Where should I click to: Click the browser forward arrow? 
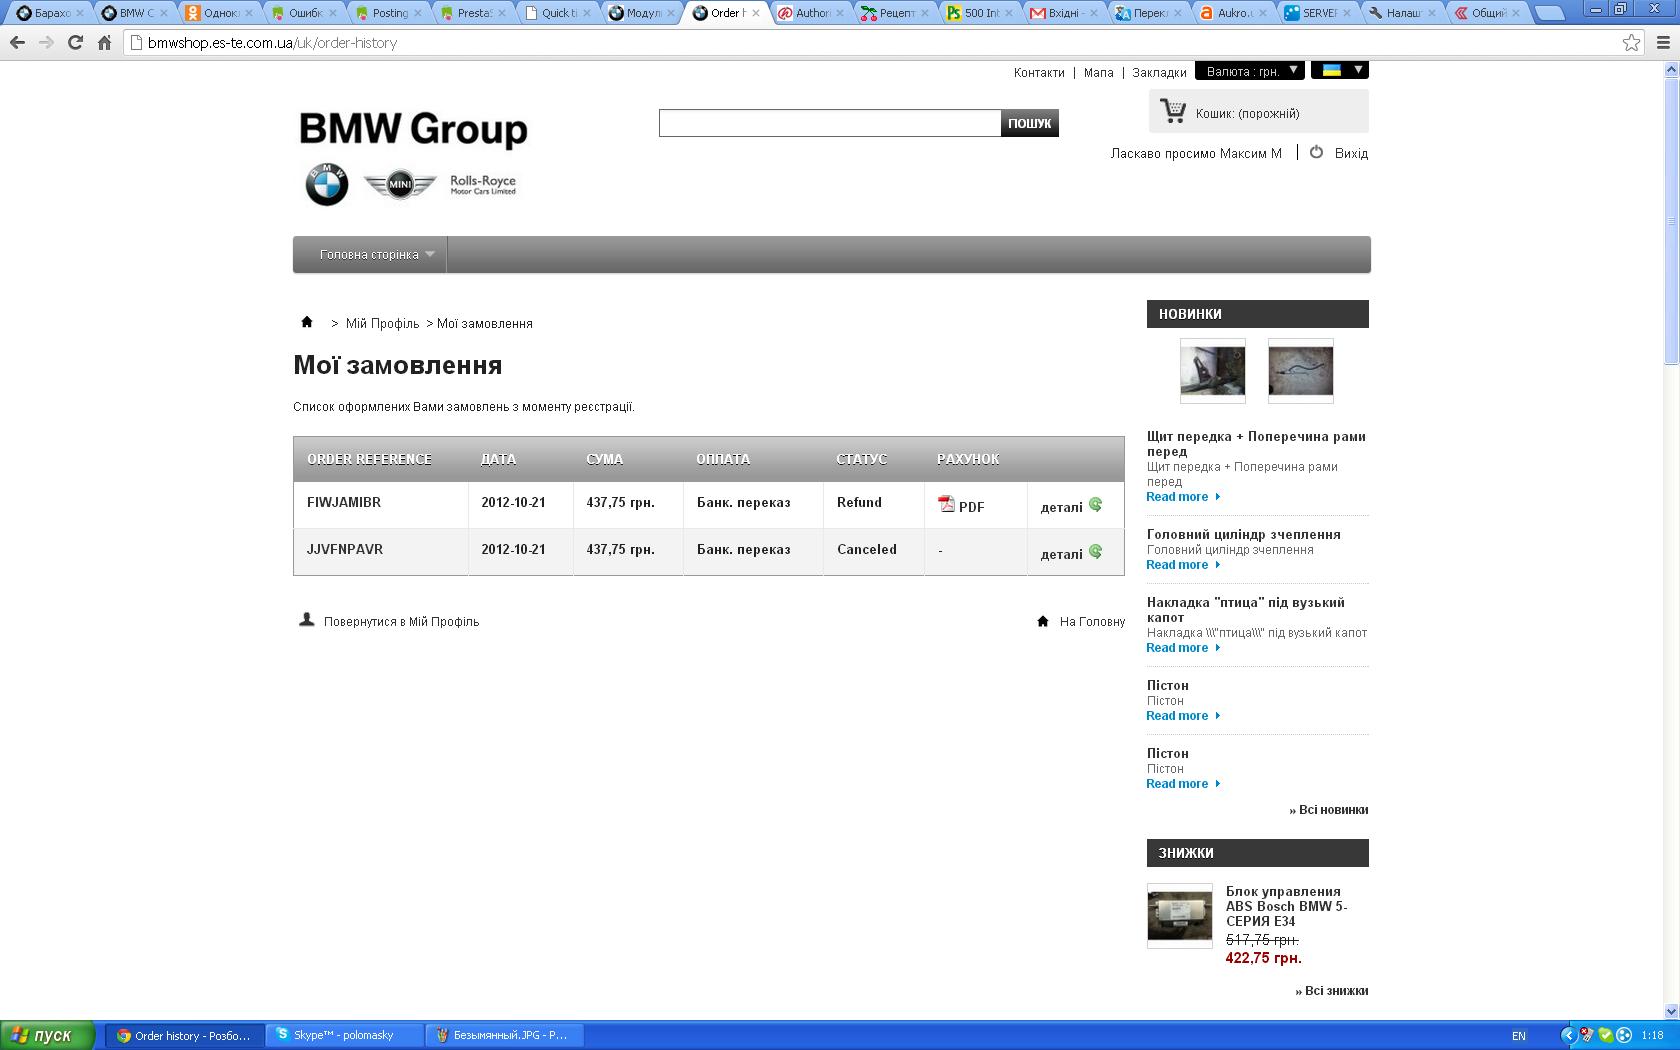point(46,43)
